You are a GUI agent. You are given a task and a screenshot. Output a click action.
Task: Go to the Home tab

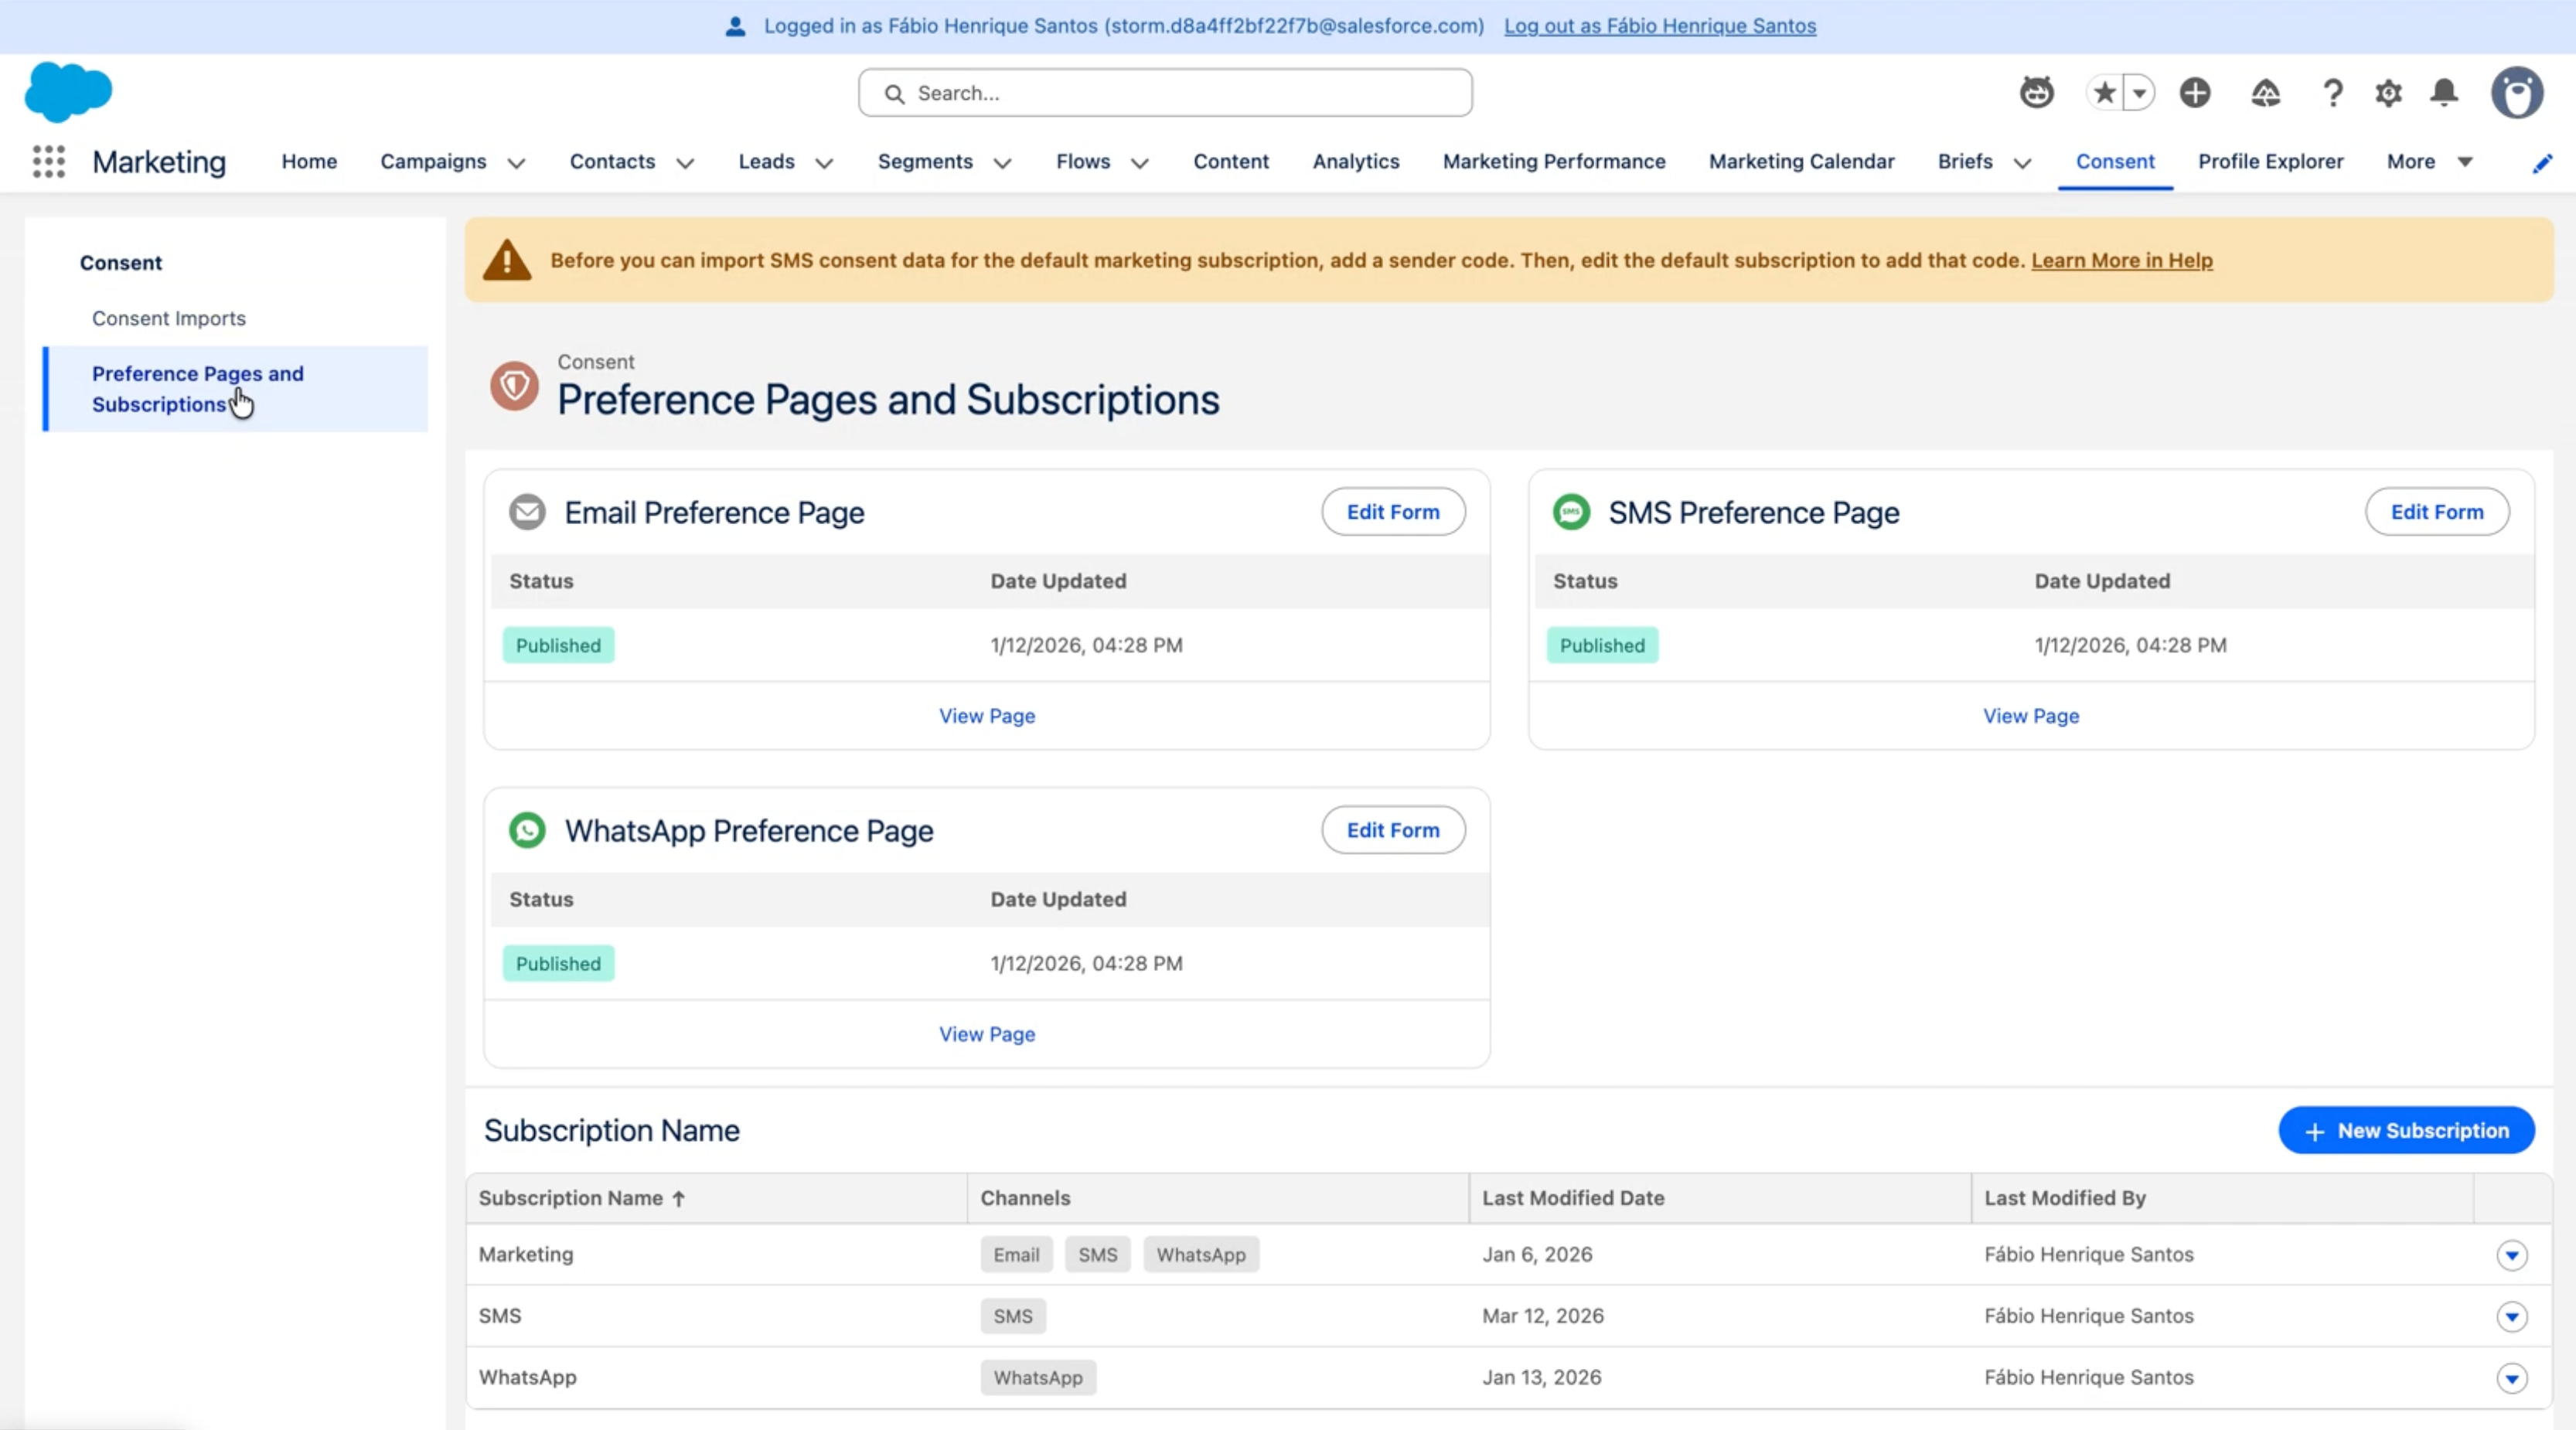coord(309,161)
